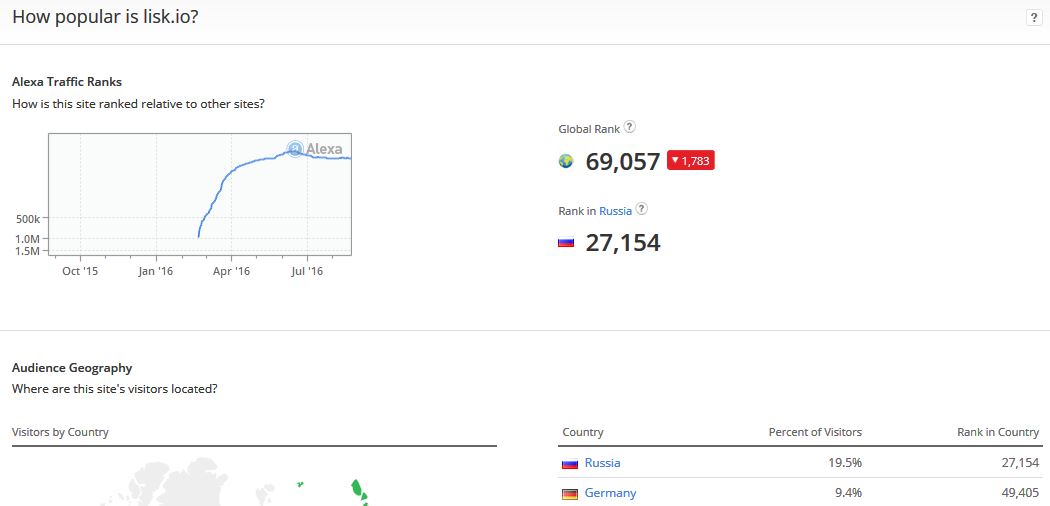
Task: Click the Alexa traffic rank graph
Action: point(200,194)
